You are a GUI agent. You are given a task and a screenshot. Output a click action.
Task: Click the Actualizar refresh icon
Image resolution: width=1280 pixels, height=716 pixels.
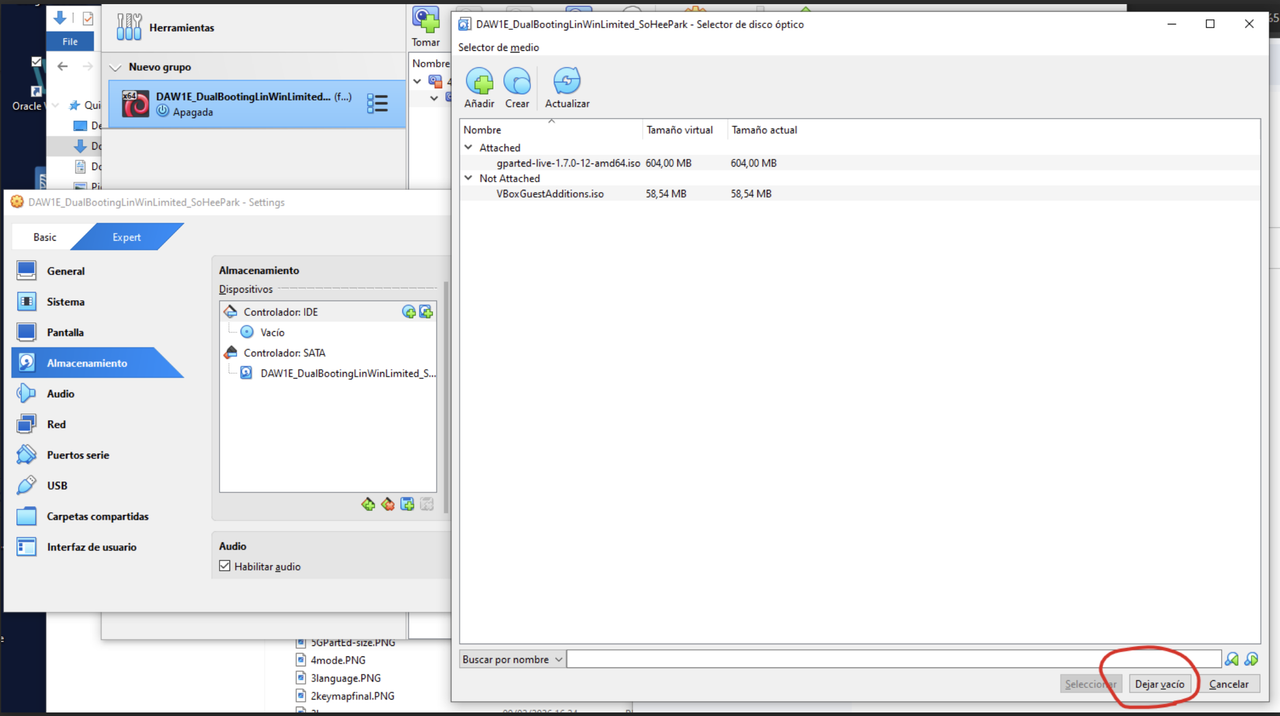[x=566, y=82]
